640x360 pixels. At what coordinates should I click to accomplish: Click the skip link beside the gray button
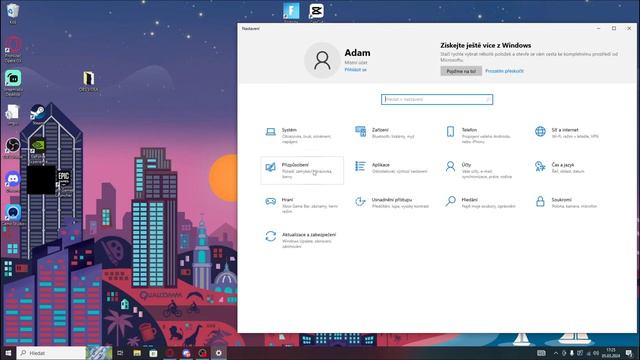pyautogui.click(x=504, y=71)
